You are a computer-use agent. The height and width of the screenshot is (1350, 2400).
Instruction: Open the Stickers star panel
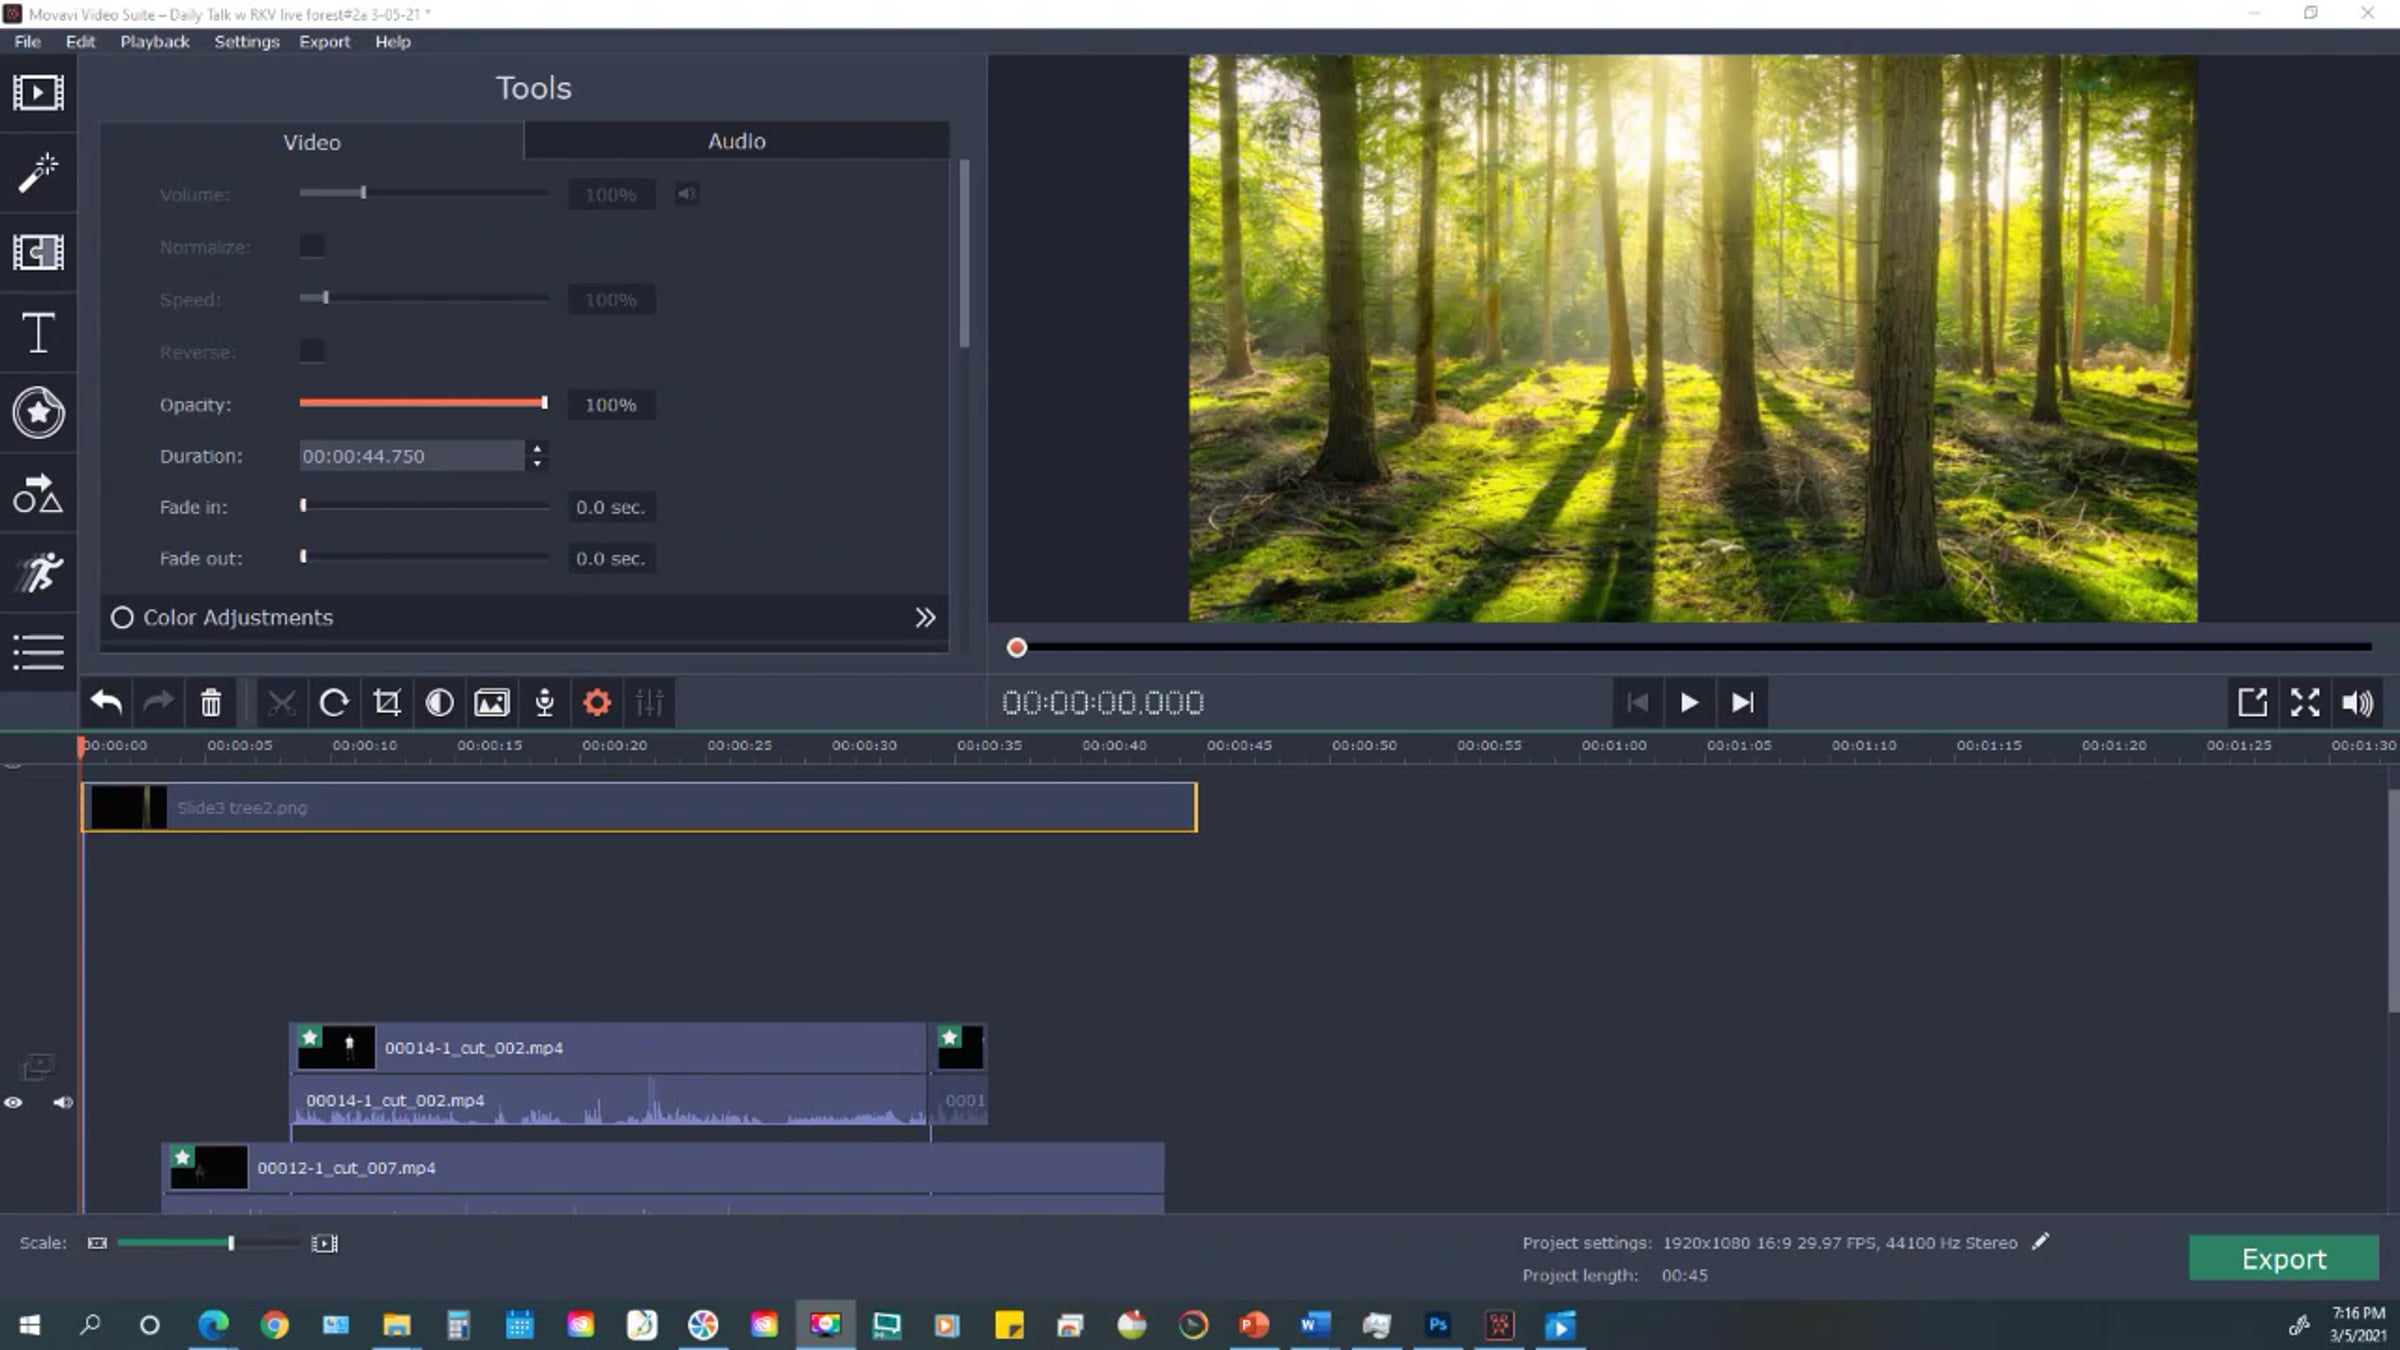38,412
